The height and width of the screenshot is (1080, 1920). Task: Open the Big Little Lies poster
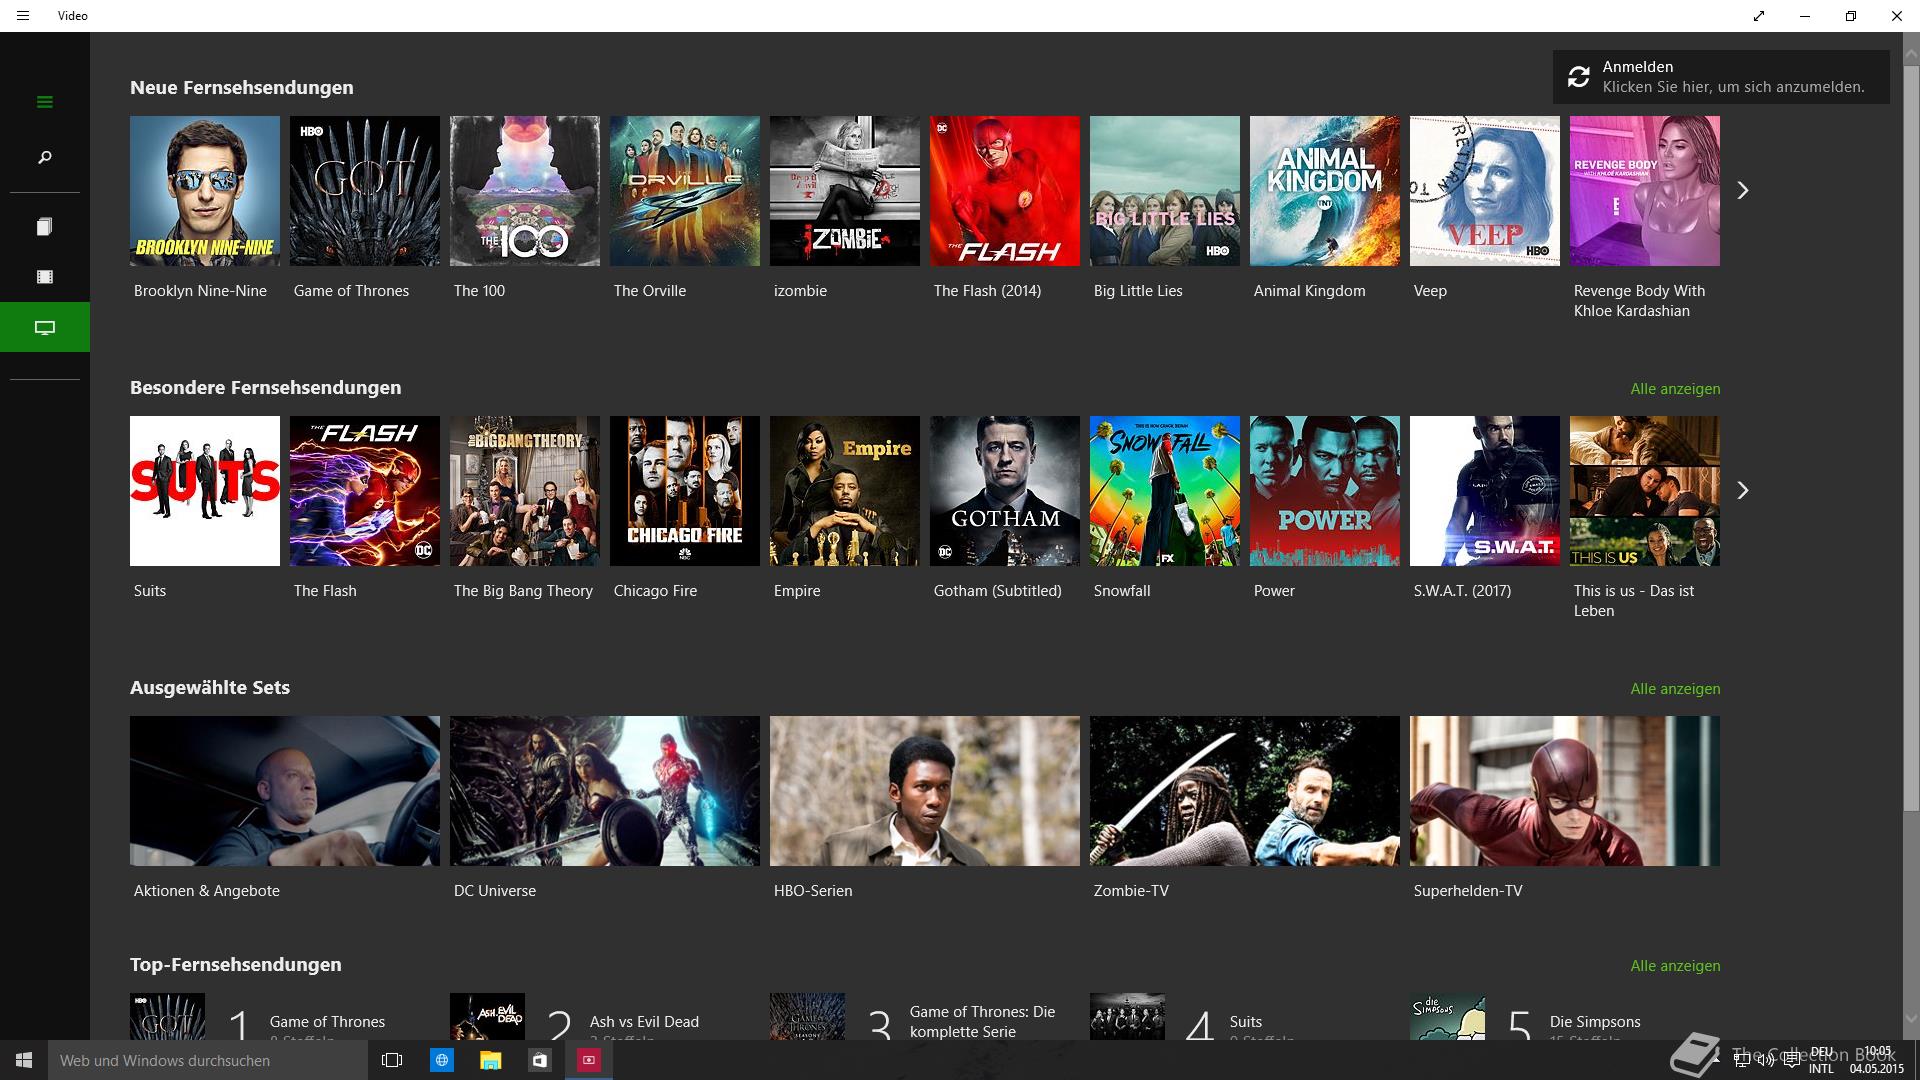pos(1165,191)
